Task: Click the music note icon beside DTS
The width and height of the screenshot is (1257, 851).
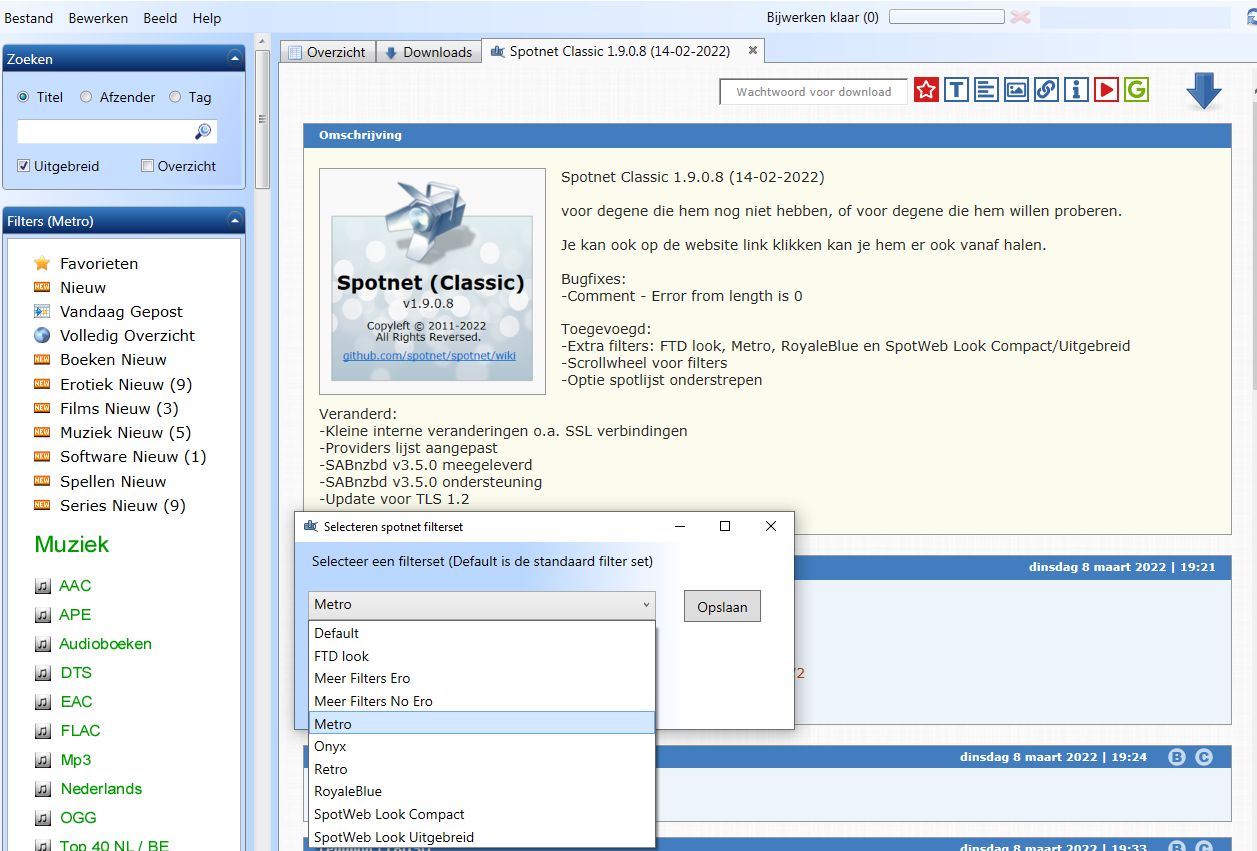Action: tap(42, 673)
